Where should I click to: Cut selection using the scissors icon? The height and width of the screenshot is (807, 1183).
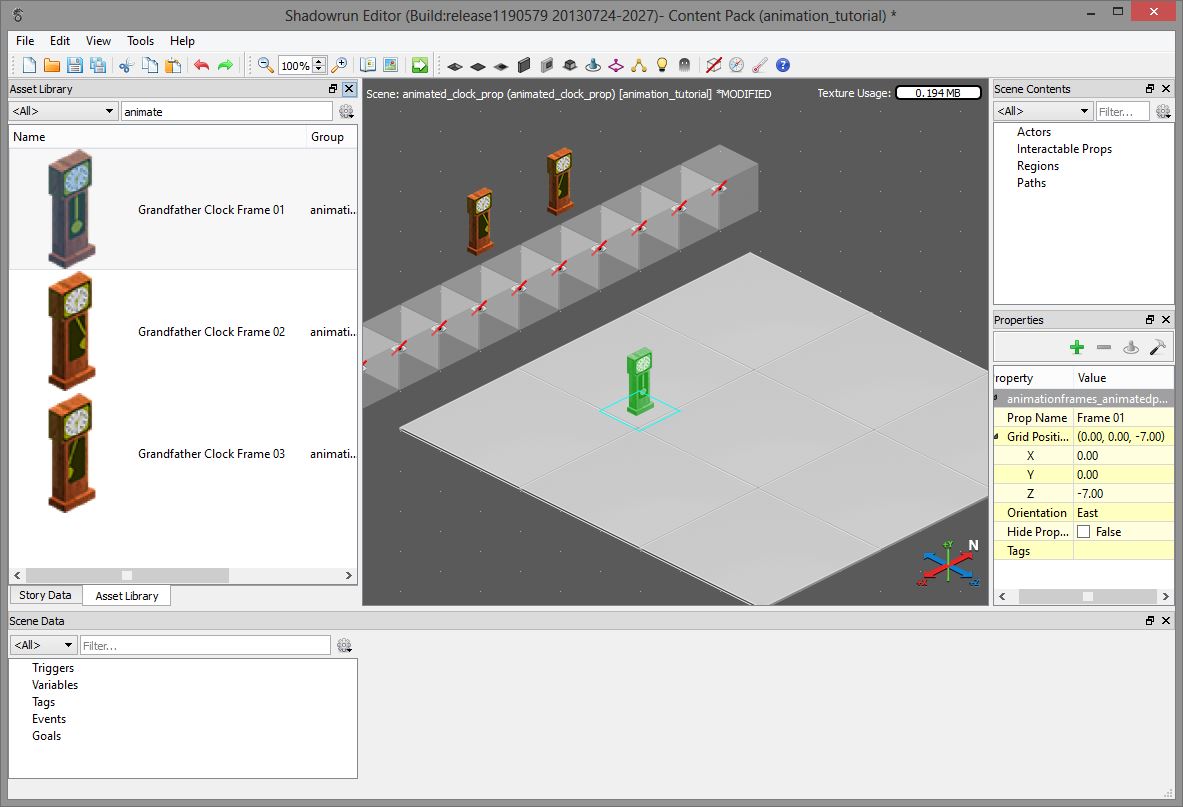[126, 66]
